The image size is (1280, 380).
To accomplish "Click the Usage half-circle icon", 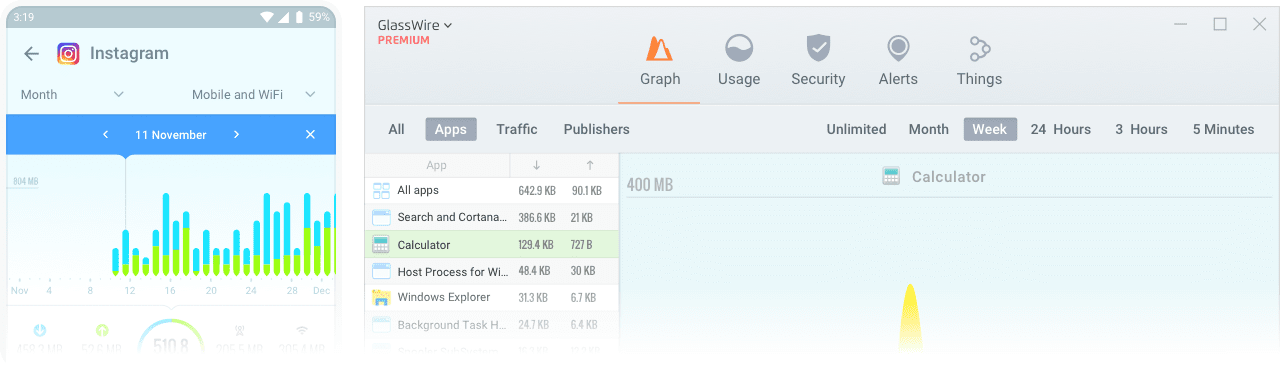I will [x=739, y=48].
